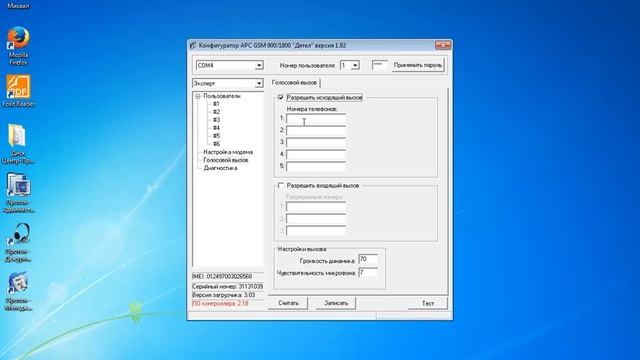
Task: Close the configurator window
Action: [442, 45]
